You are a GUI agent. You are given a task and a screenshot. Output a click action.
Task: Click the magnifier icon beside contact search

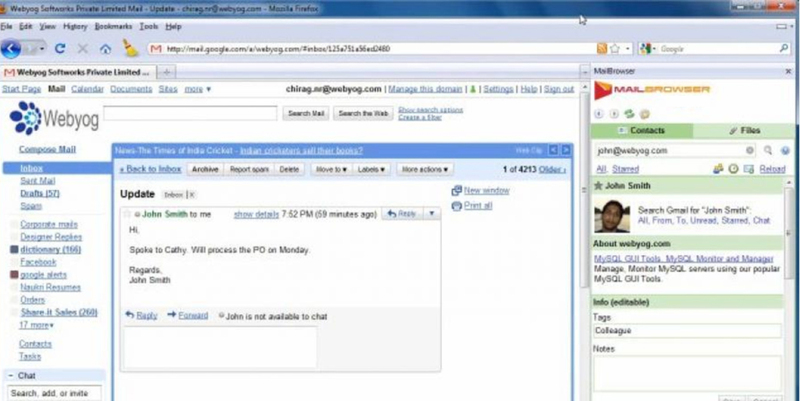[768, 151]
